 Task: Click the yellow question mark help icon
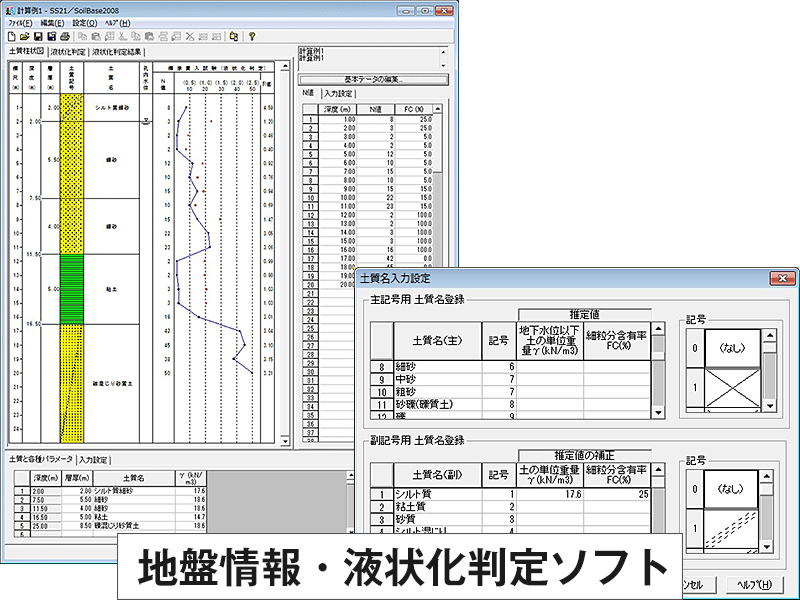(253, 36)
